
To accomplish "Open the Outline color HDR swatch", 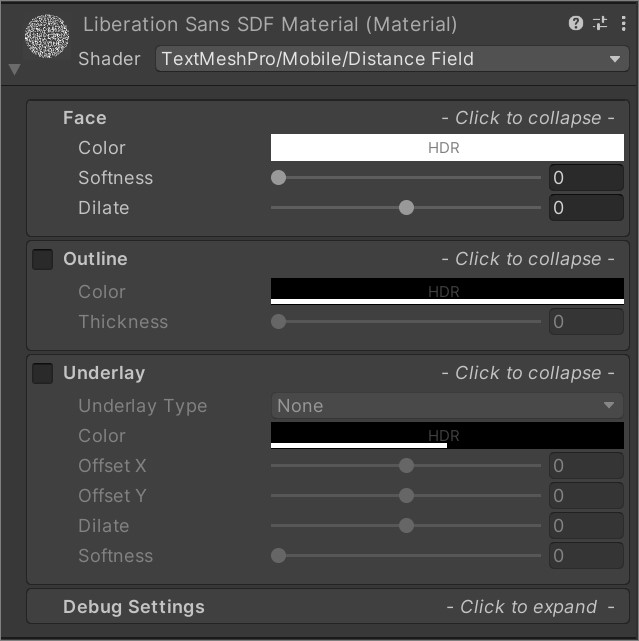I will point(447,291).
